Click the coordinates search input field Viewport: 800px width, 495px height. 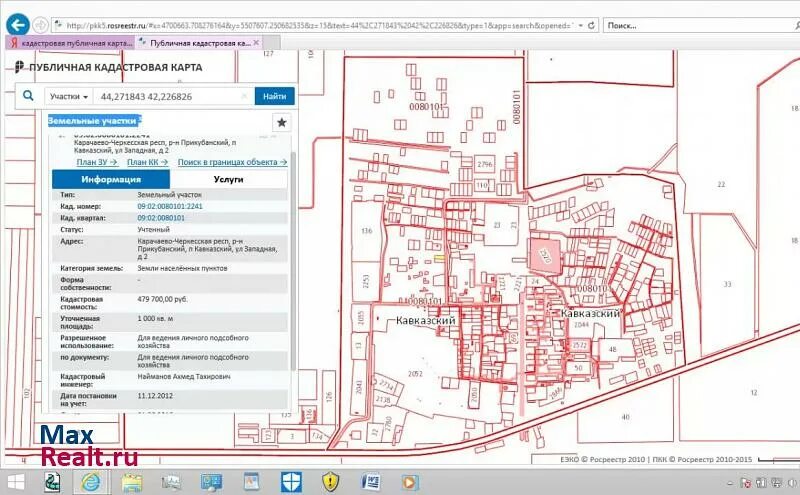[x=168, y=96]
